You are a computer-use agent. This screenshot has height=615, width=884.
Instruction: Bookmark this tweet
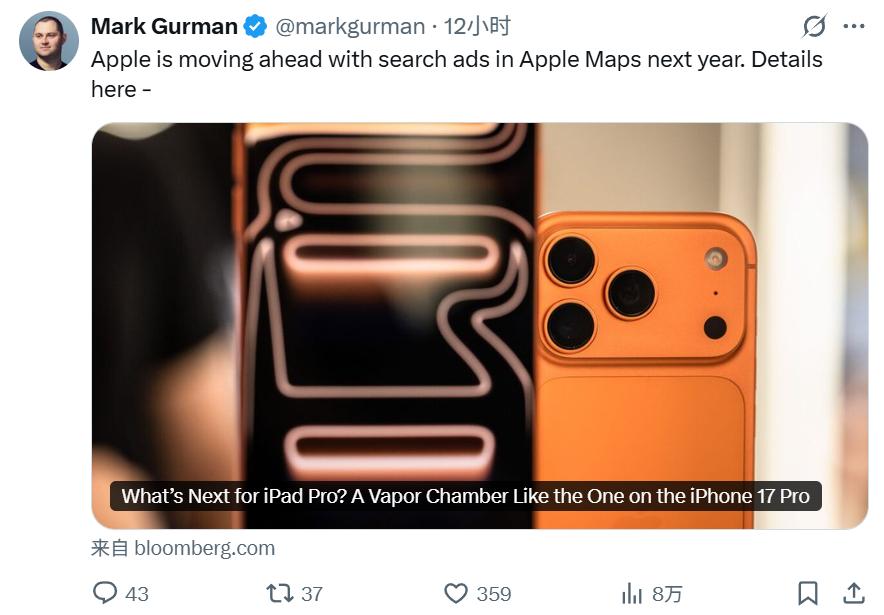pos(808,593)
